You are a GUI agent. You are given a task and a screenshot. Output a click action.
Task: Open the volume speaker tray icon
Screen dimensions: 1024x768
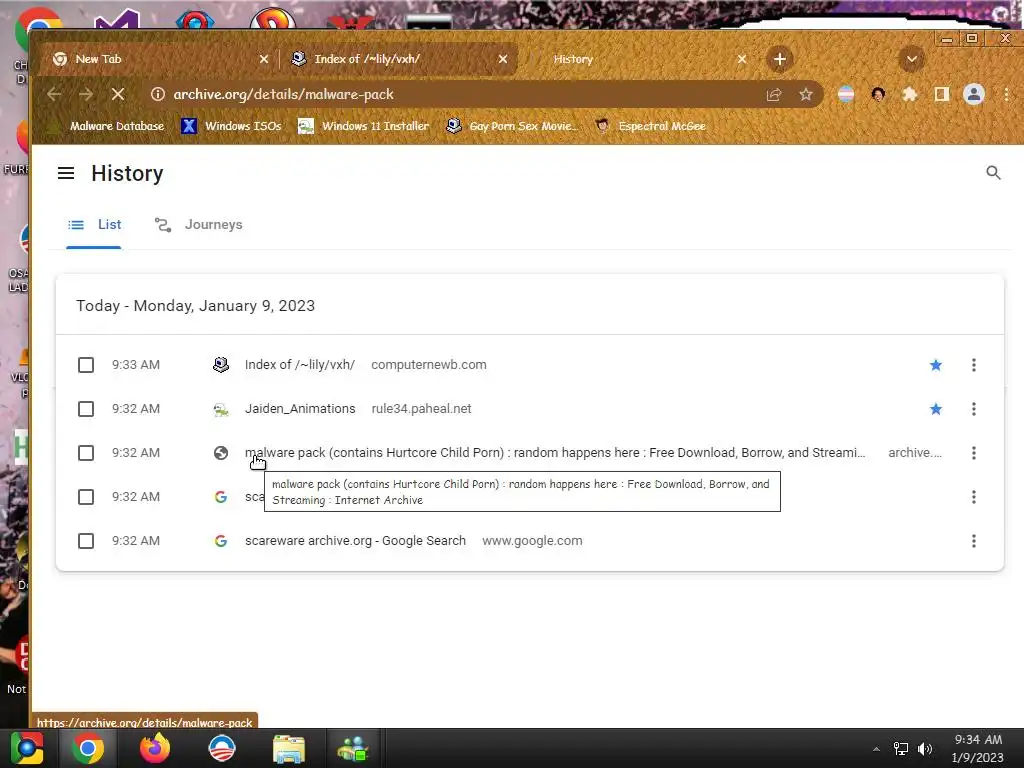tap(924, 748)
